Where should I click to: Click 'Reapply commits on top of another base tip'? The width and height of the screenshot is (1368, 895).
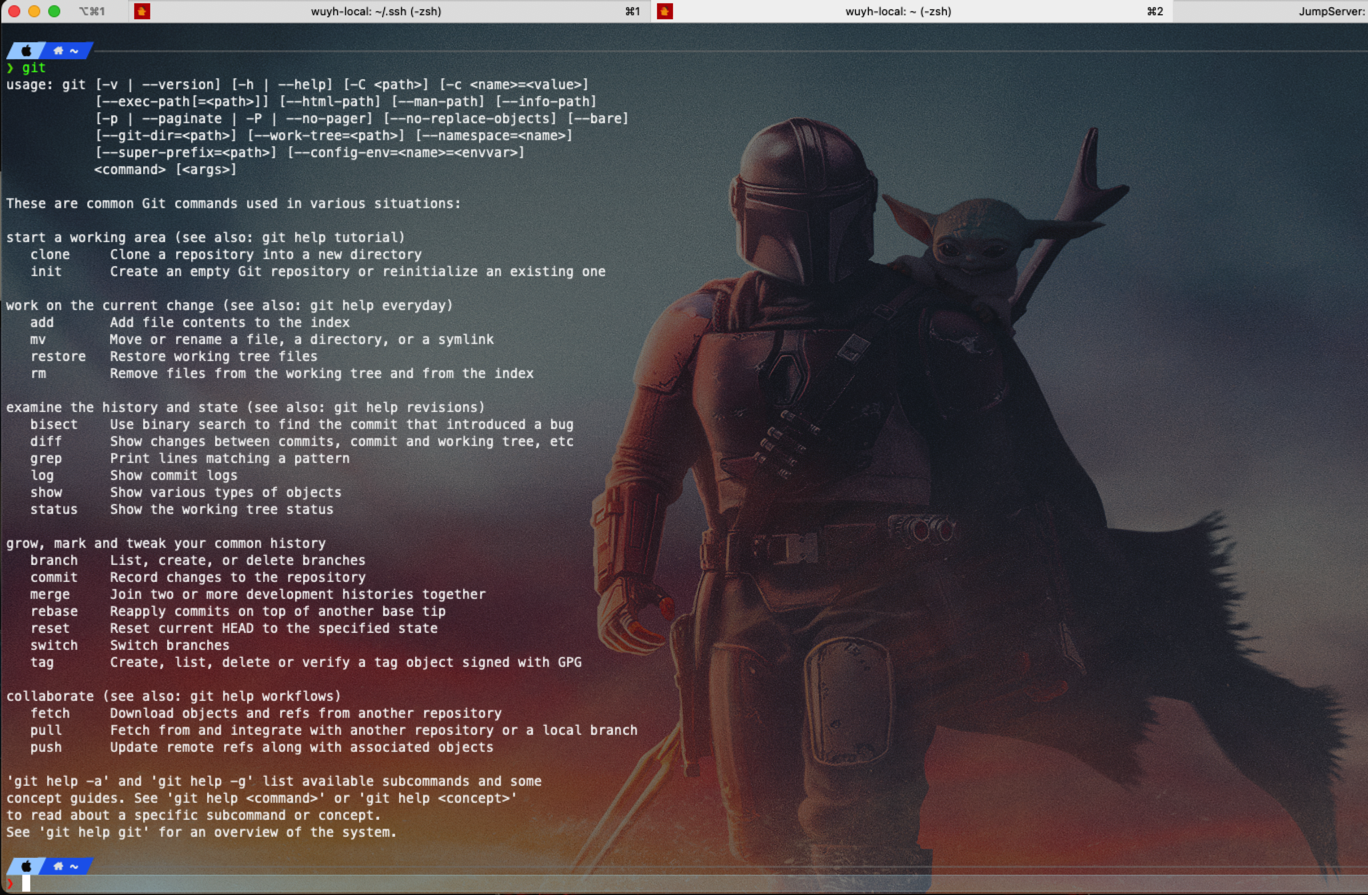(278, 612)
